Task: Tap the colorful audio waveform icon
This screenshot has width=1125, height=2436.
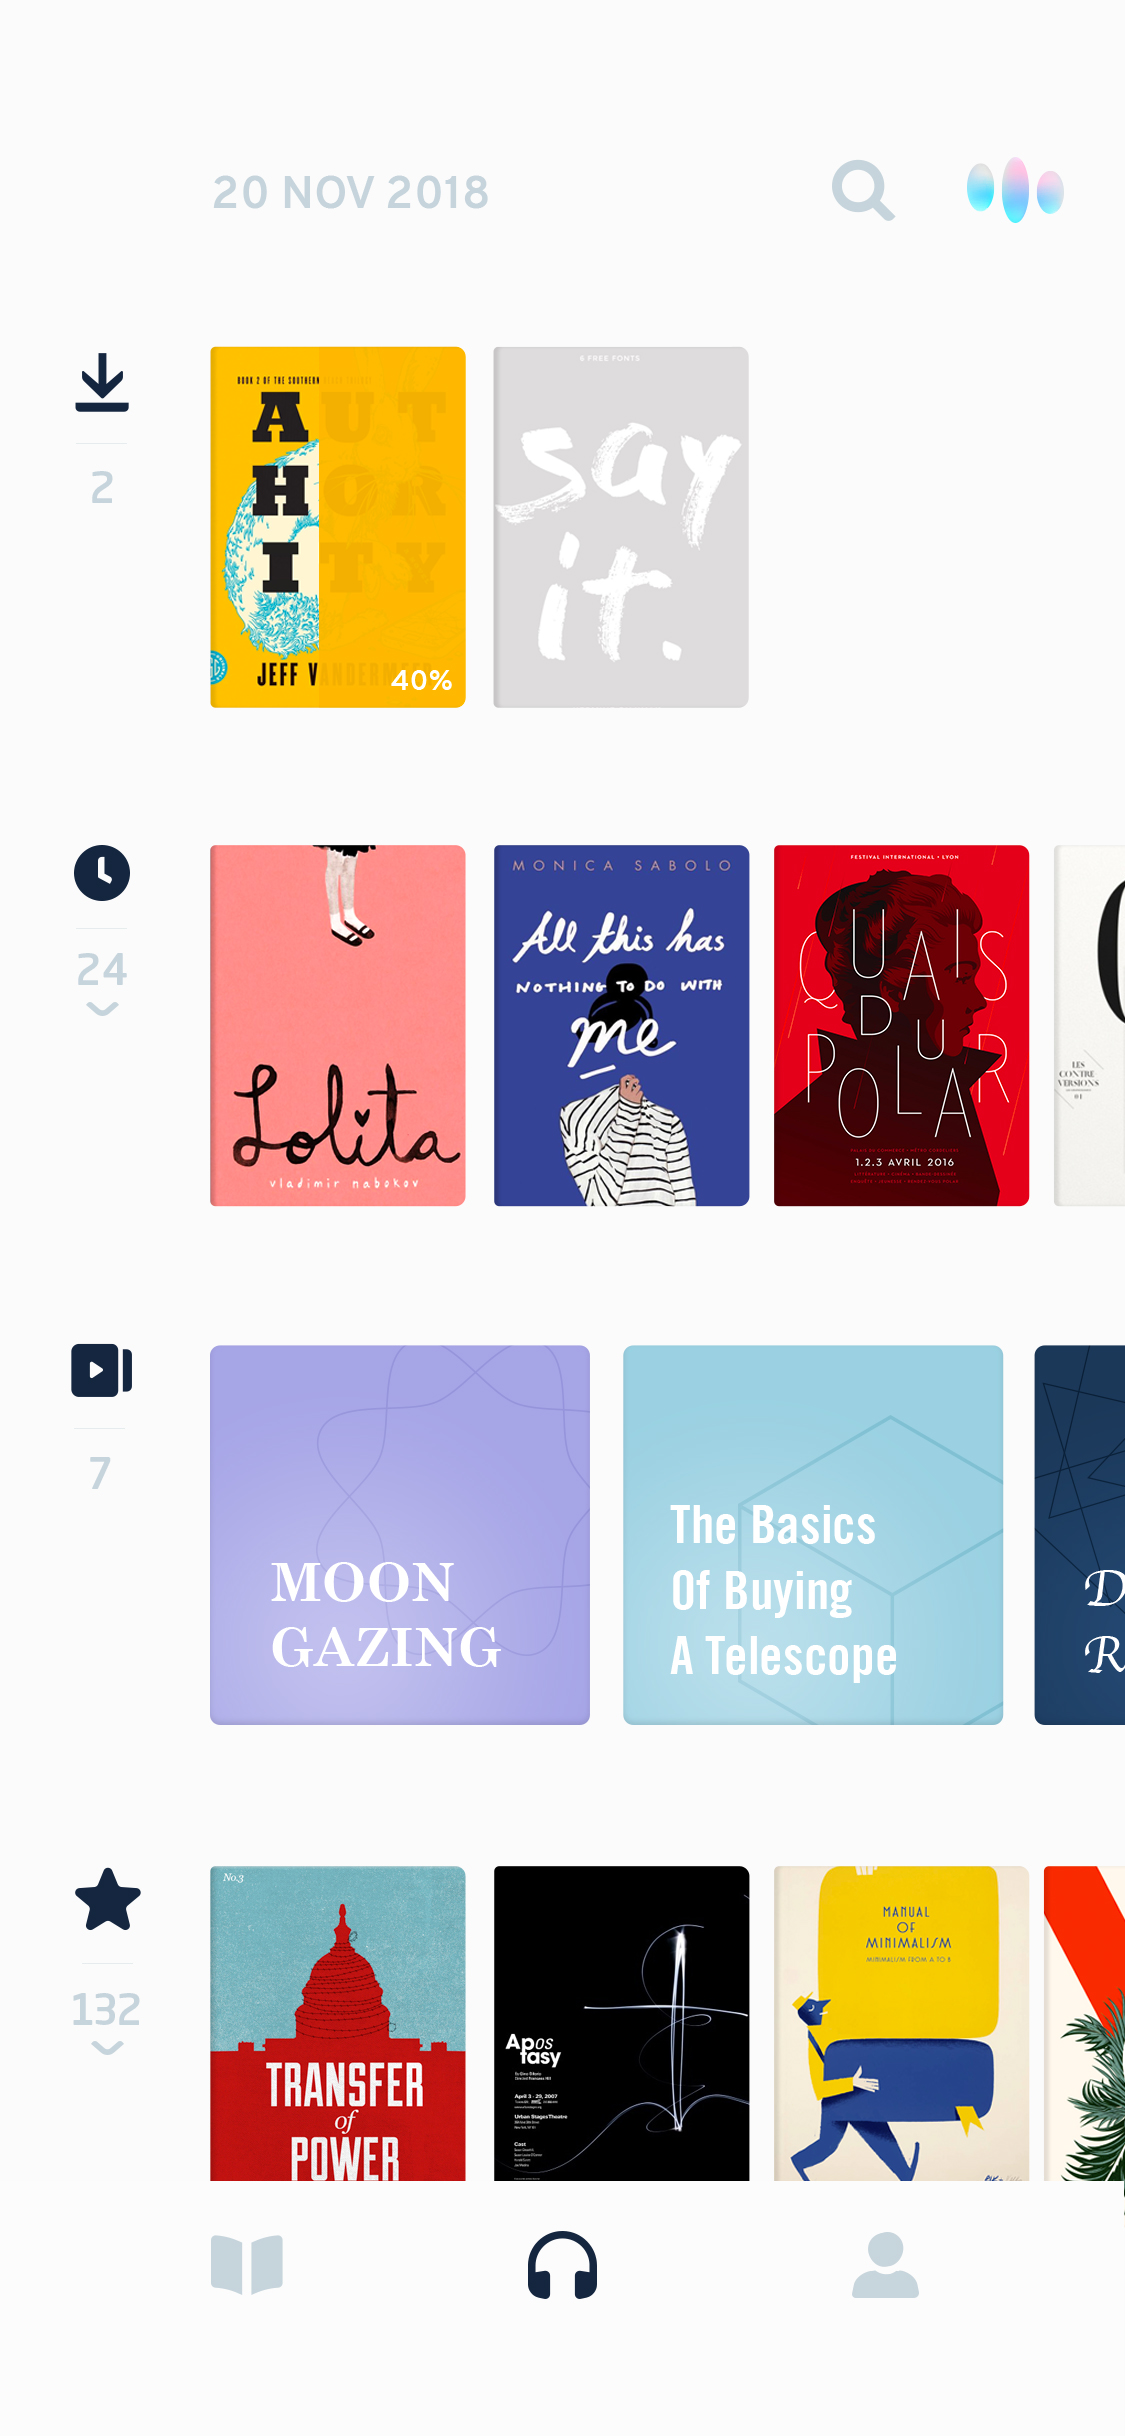Action: click(1015, 190)
